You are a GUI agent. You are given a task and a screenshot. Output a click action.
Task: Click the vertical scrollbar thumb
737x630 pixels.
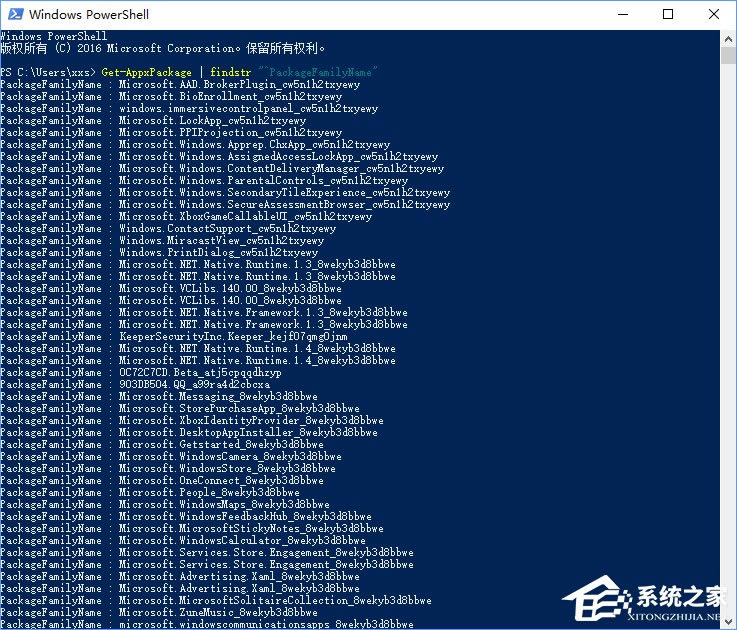tap(728, 55)
